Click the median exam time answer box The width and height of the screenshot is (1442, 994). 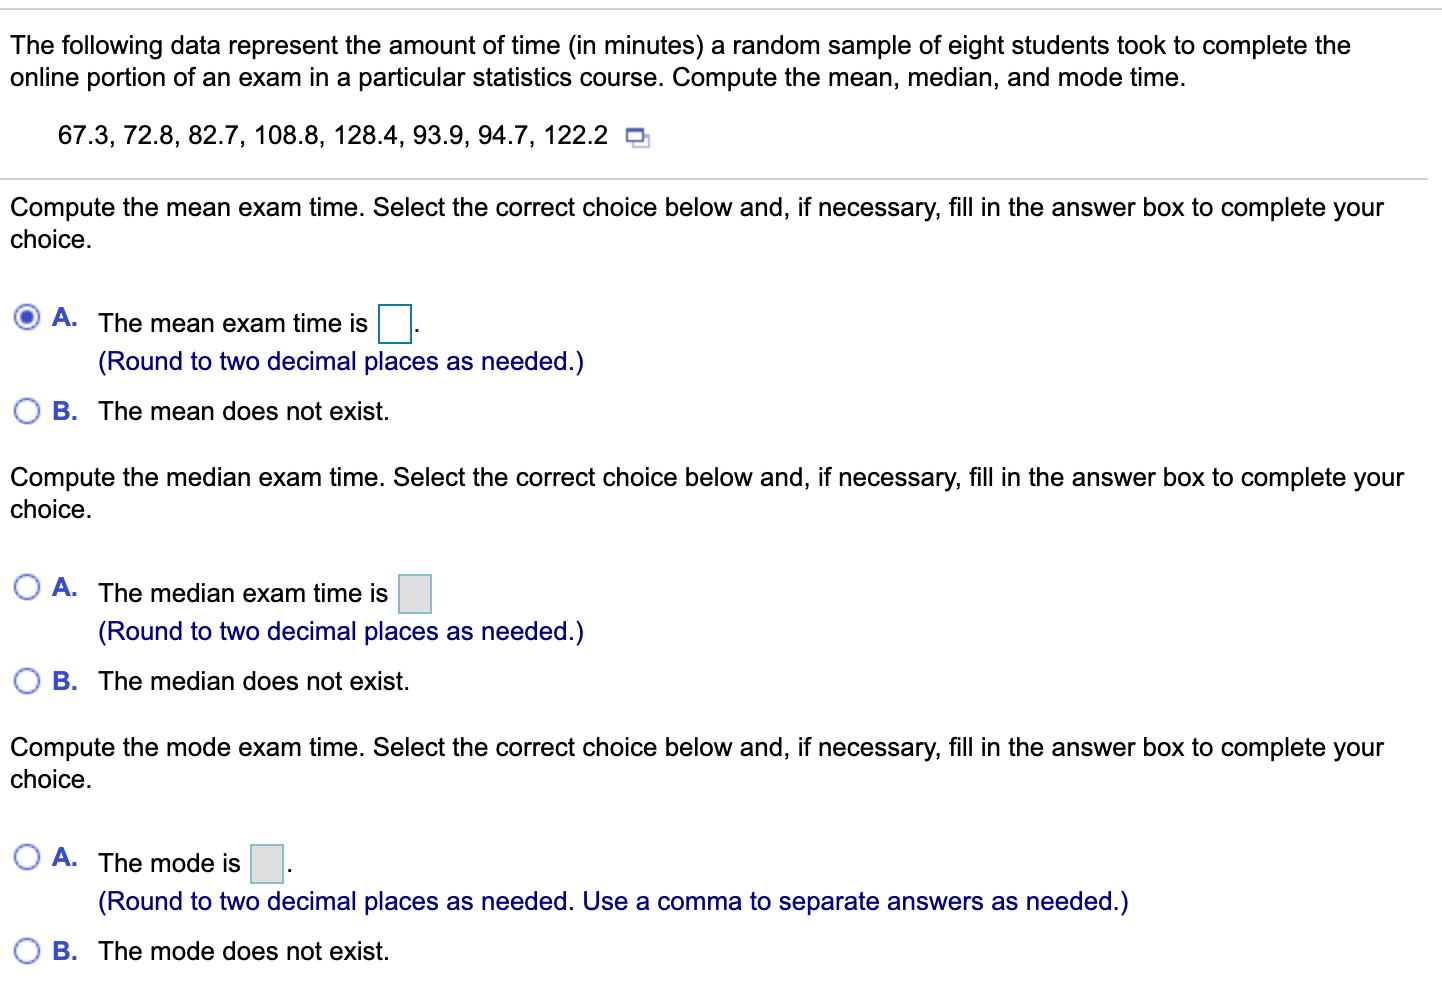click(x=415, y=593)
